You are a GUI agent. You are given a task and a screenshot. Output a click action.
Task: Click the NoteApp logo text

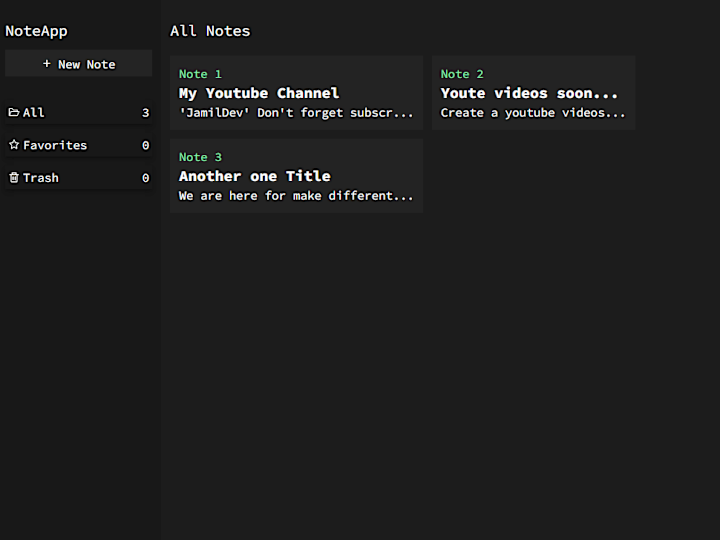(36, 31)
